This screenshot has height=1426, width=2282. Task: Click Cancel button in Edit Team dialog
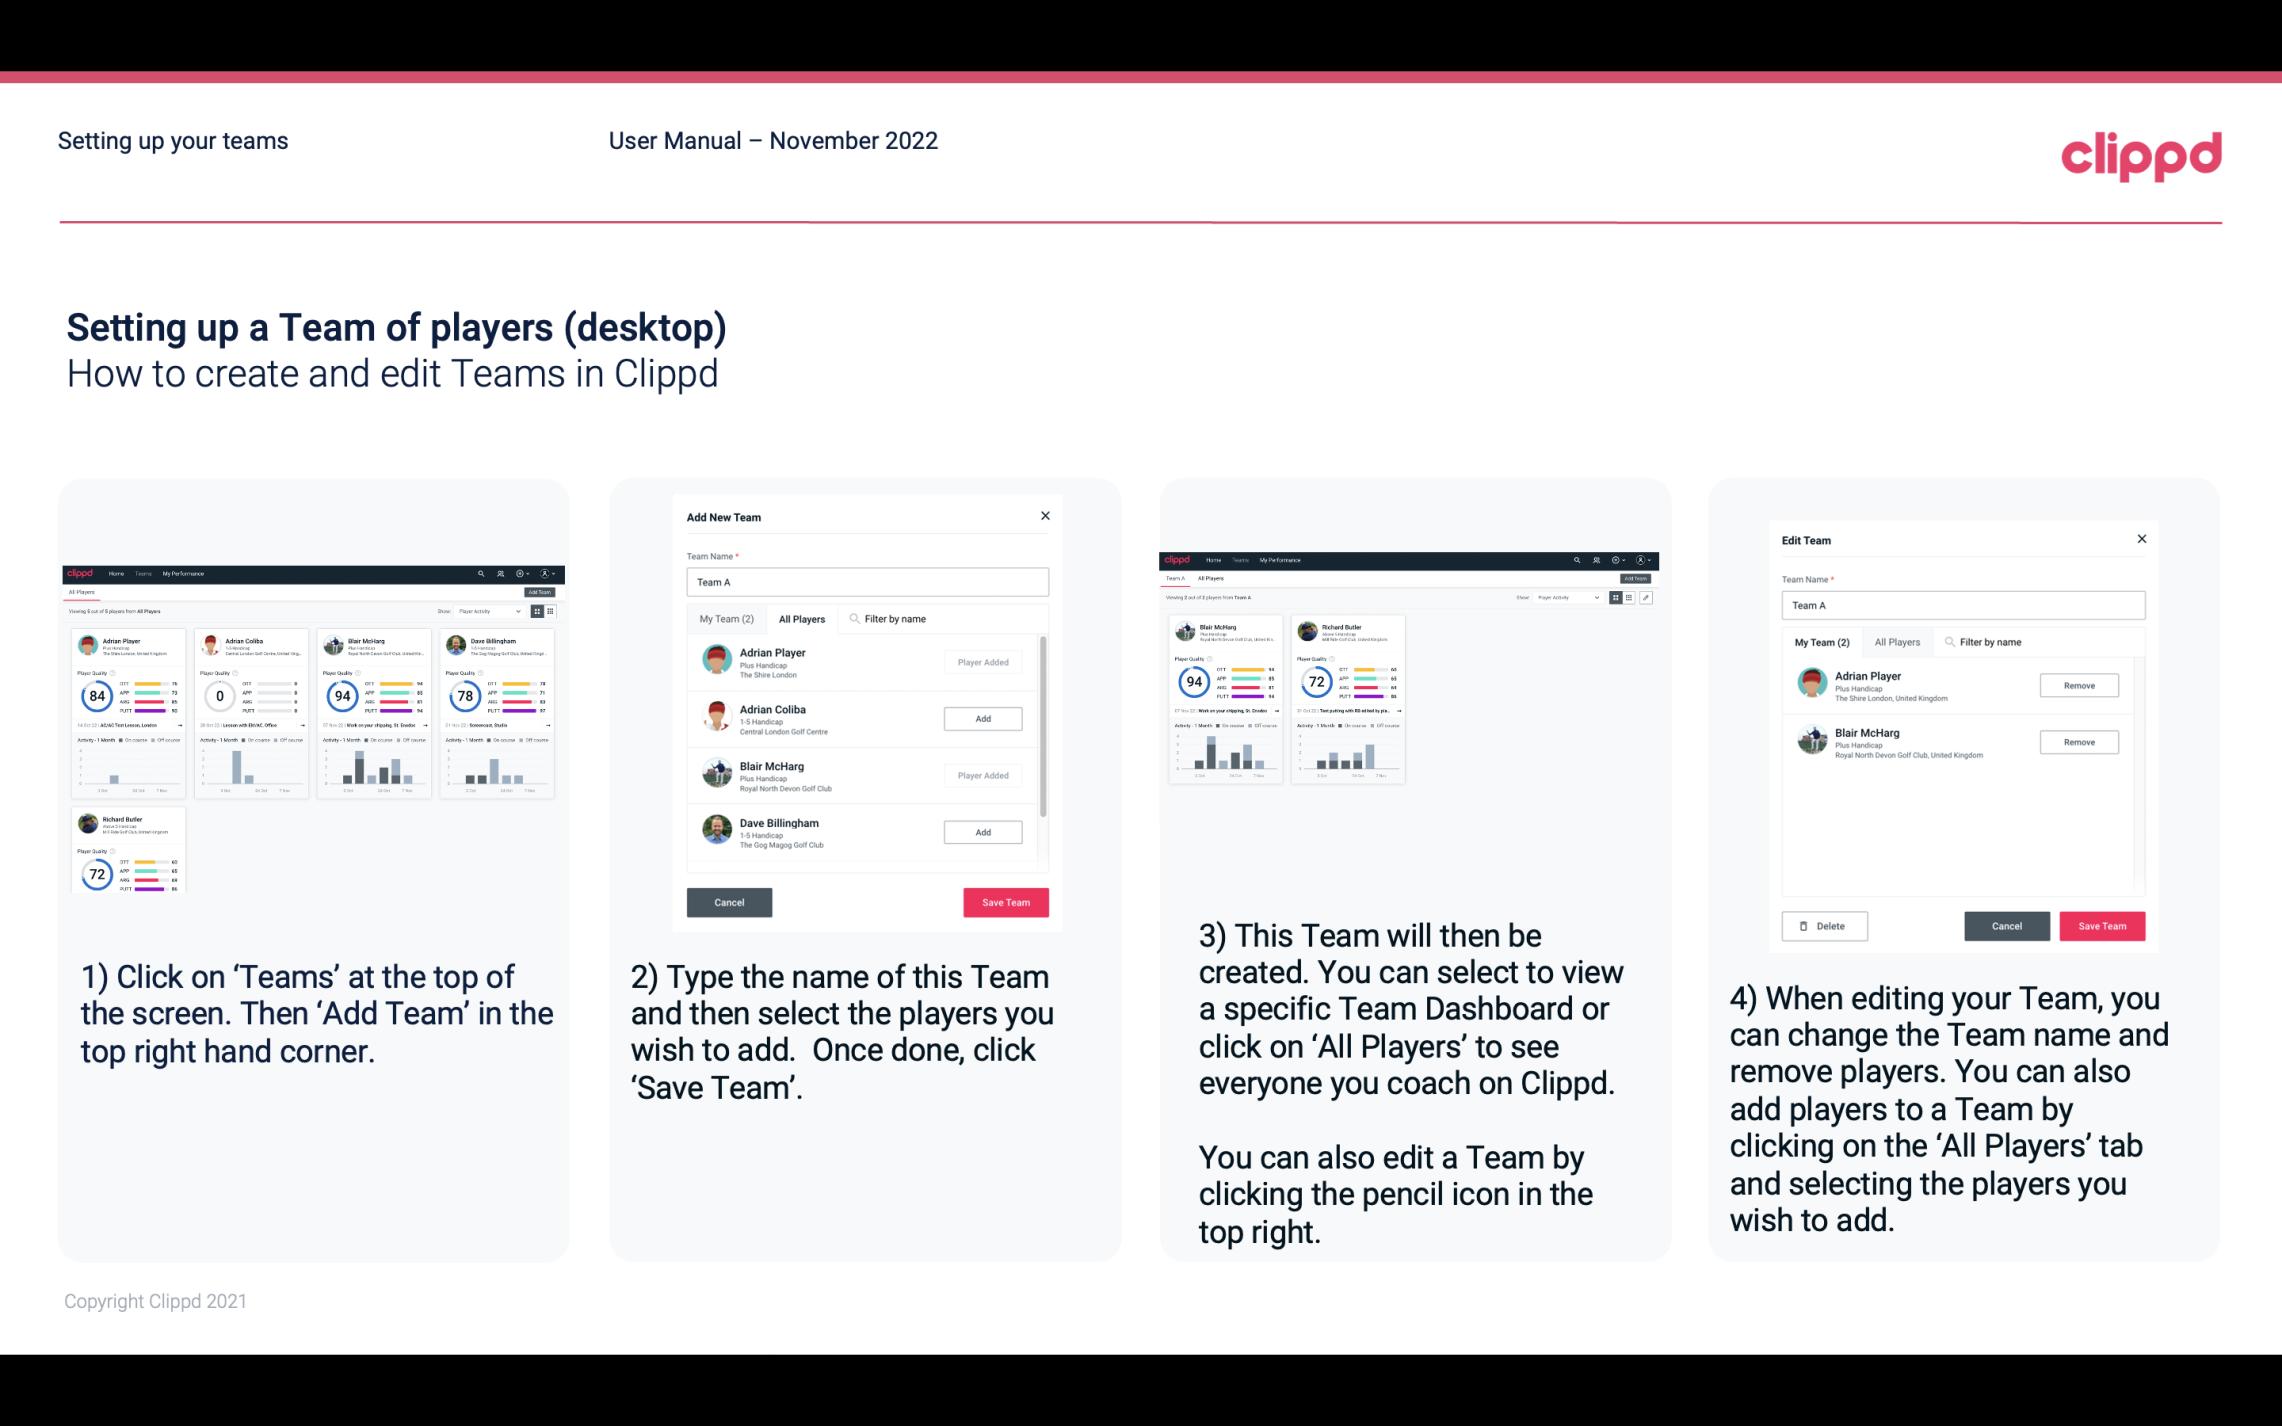pos(2008,927)
